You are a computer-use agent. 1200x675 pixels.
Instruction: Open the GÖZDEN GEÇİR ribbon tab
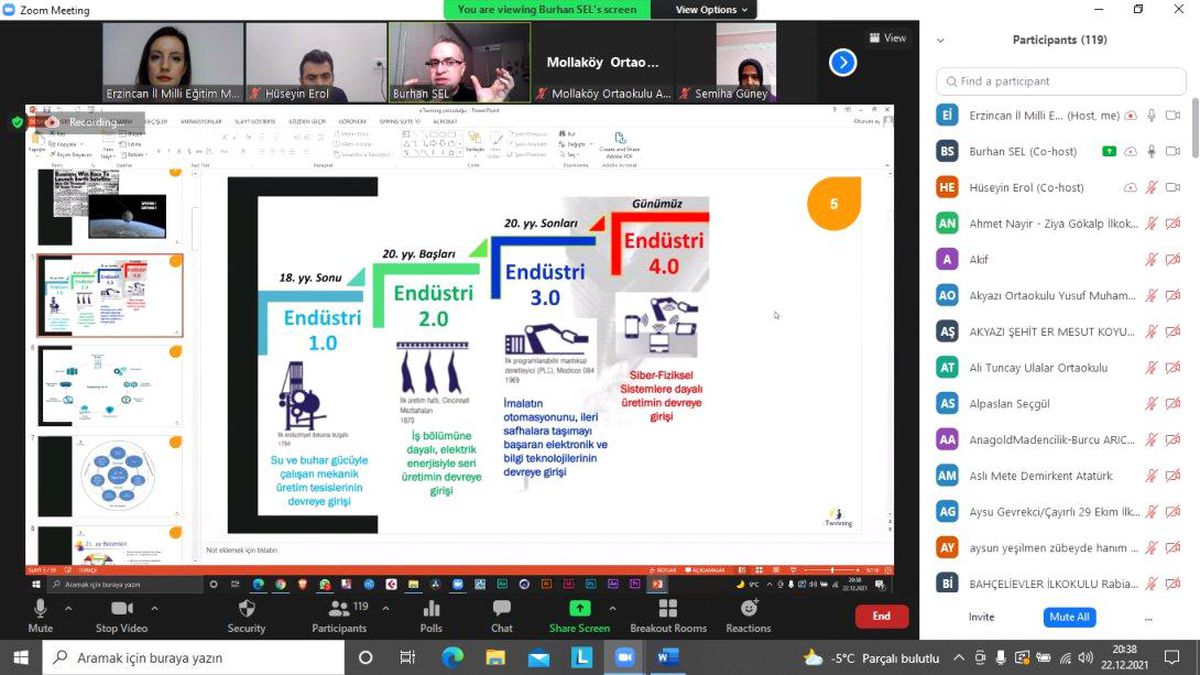pyautogui.click(x=309, y=121)
